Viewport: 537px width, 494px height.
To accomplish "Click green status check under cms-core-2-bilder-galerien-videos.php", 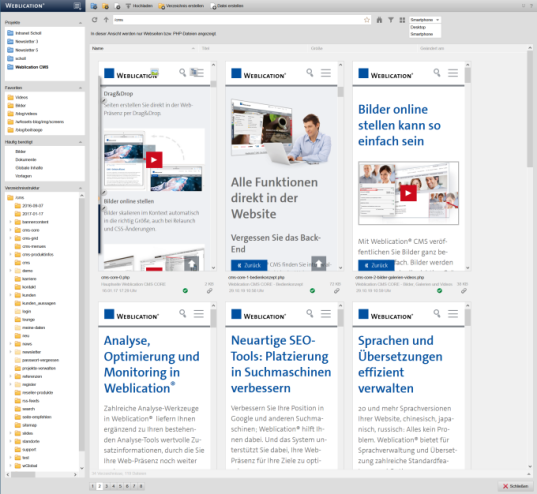I will pyautogui.click(x=439, y=291).
